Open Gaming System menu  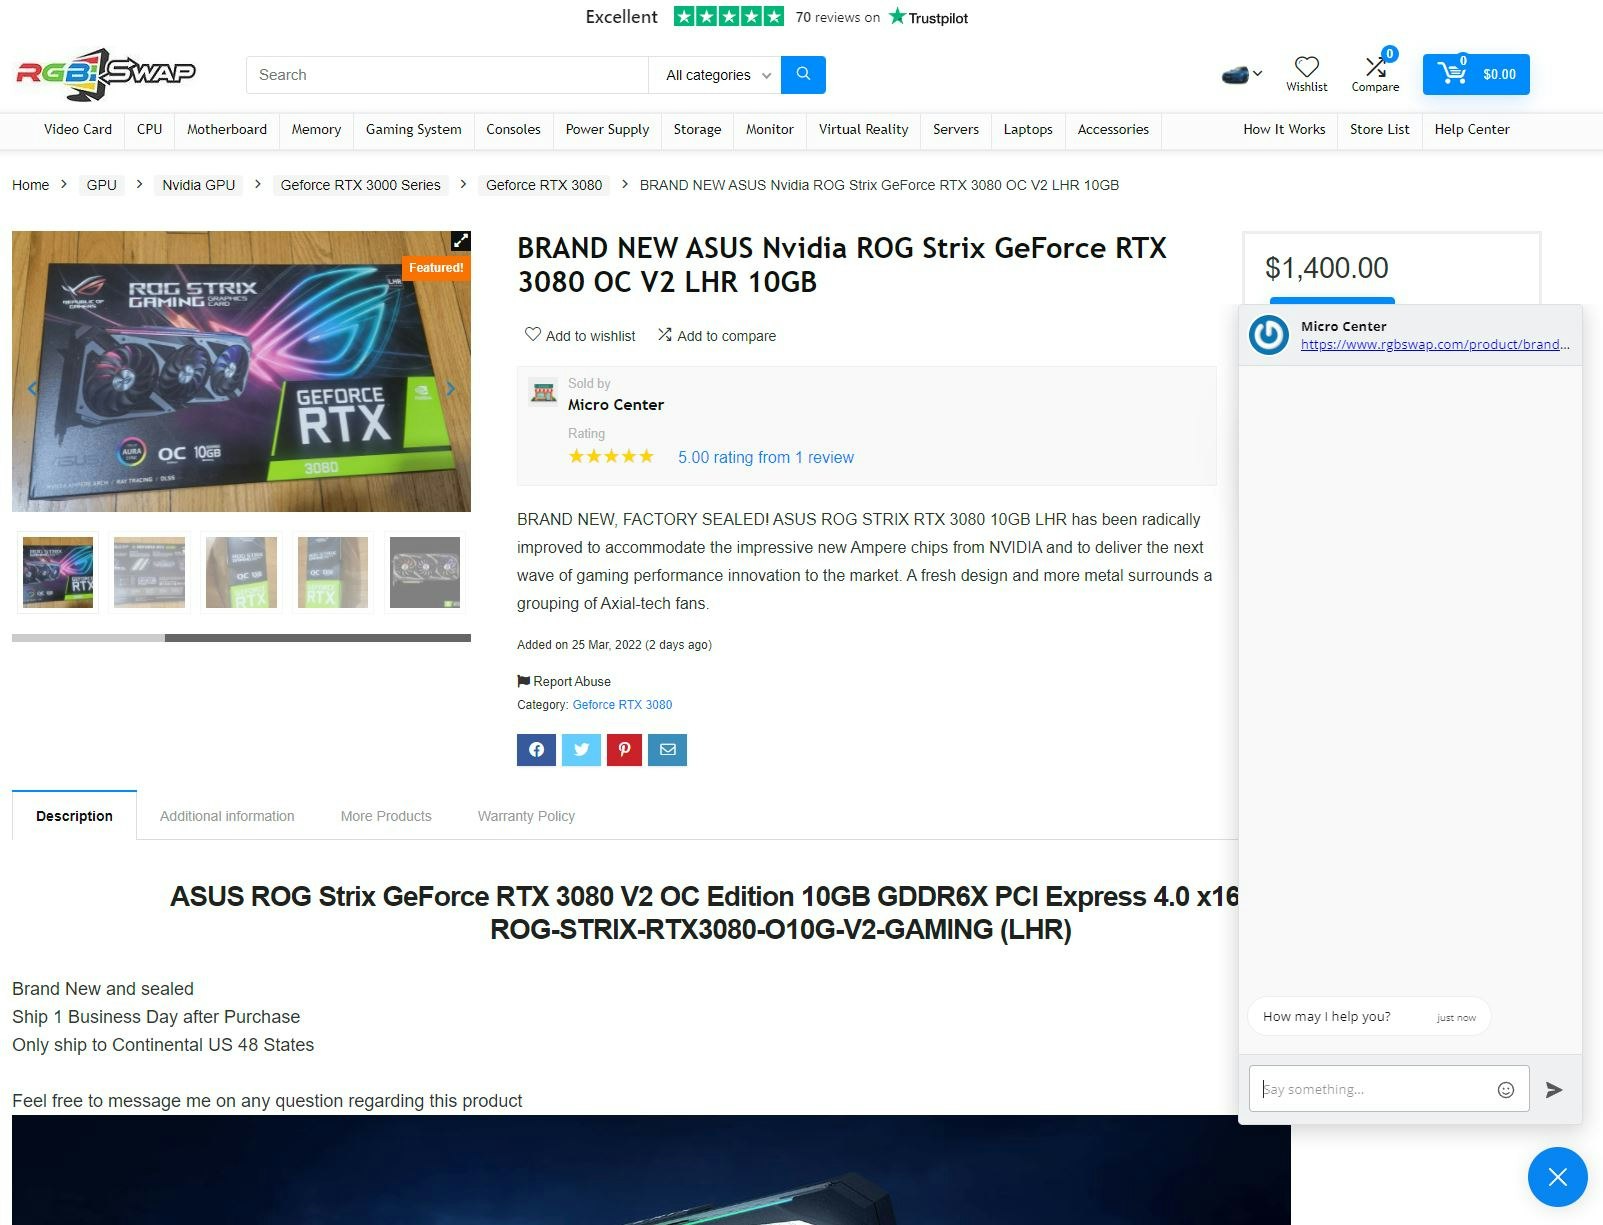[414, 130]
